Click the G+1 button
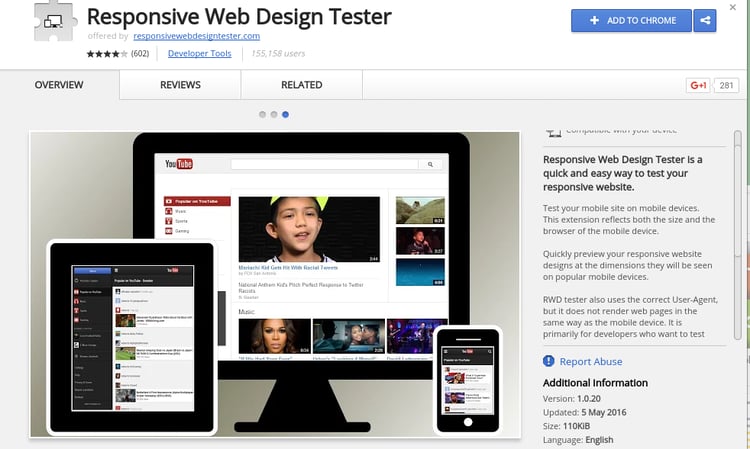The height and width of the screenshot is (449, 750). [698, 86]
